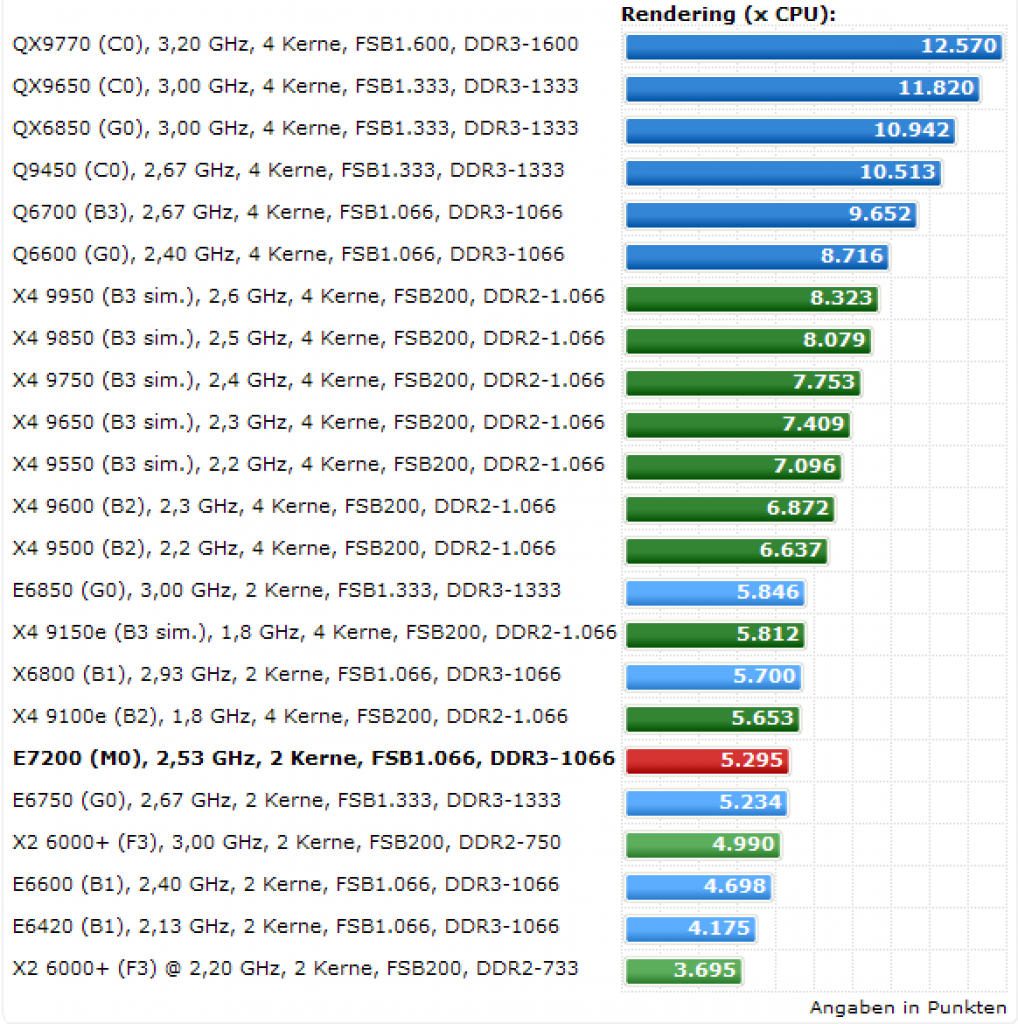This screenshot has height=1024, width=1018.
Task: Click the light blue bar showing 4.698
Action: (x=699, y=887)
